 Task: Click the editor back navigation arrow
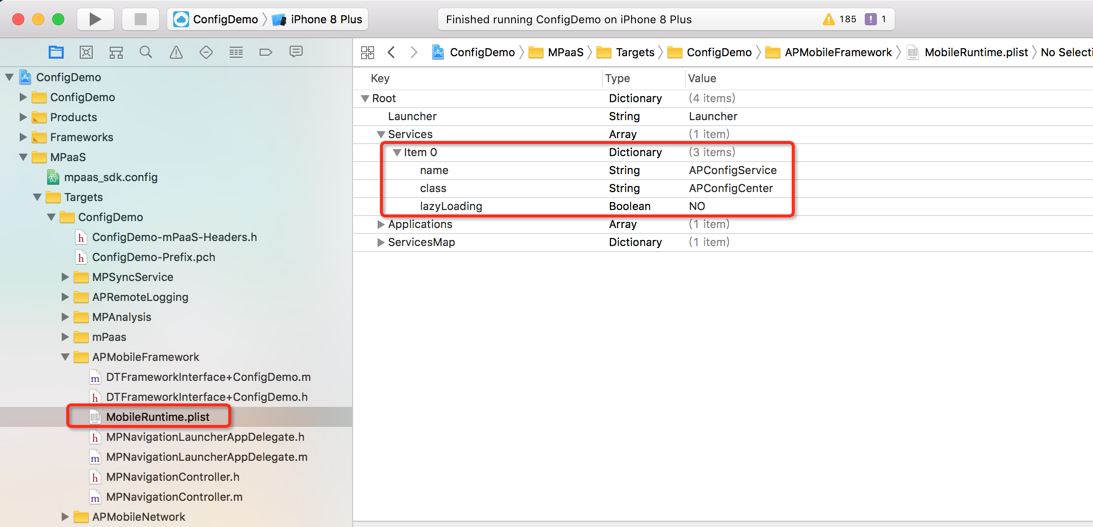392,52
